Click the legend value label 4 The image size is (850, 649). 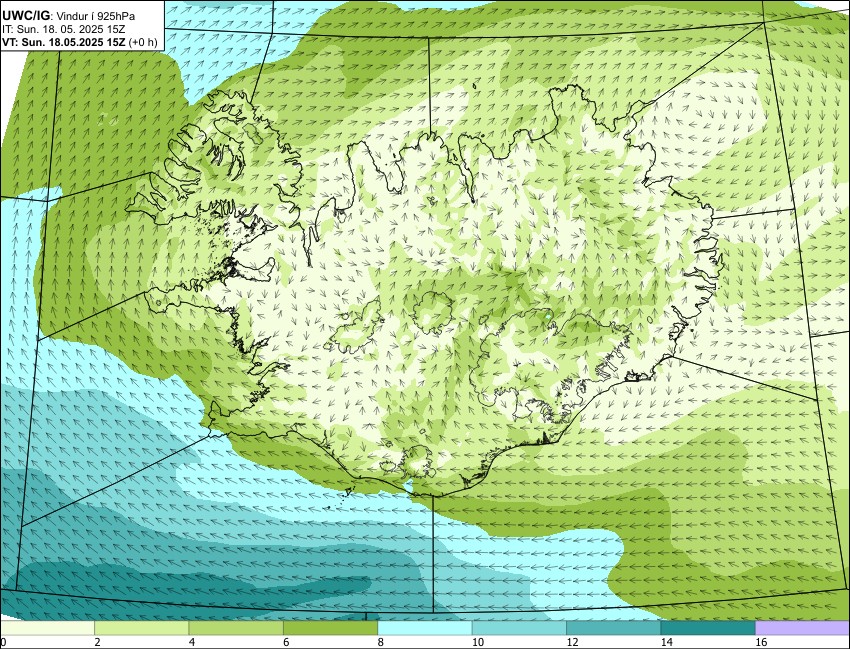tap(192, 642)
